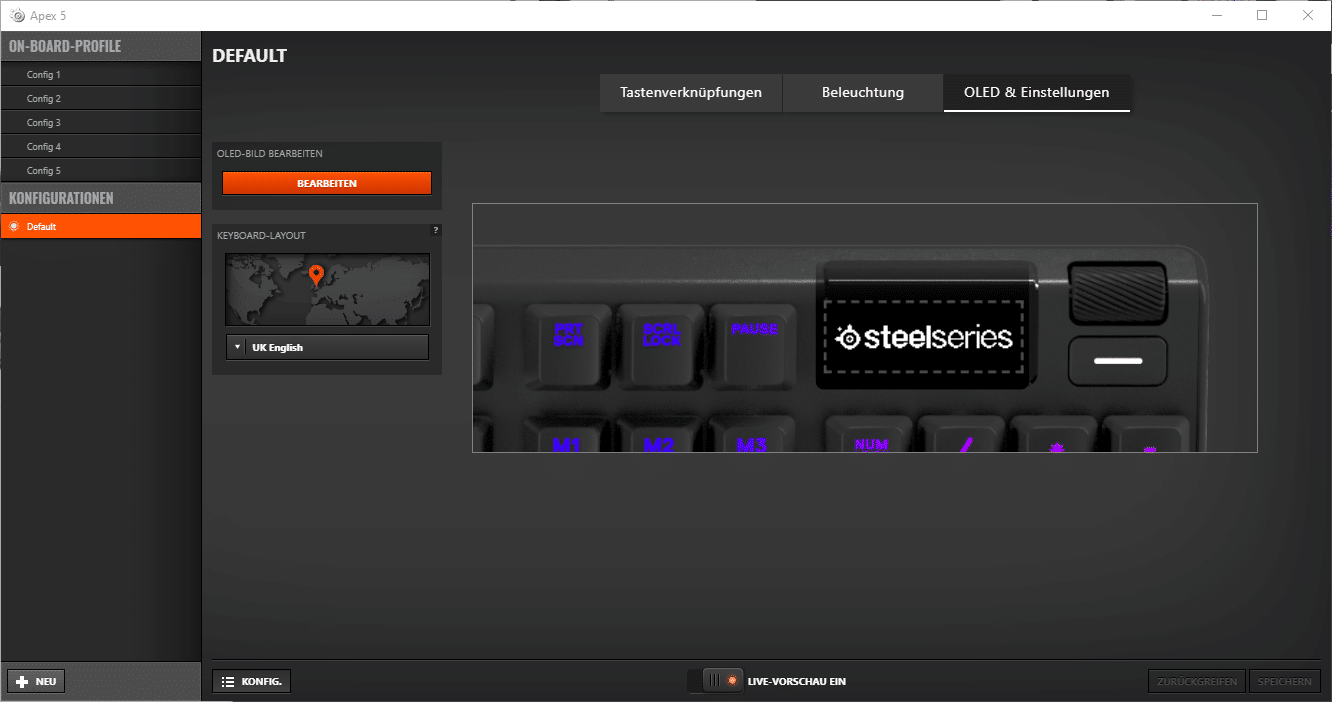The width and height of the screenshot is (1332, 702).
Task: Select the Default configuration entry
Action: click(x=100, y=227)
